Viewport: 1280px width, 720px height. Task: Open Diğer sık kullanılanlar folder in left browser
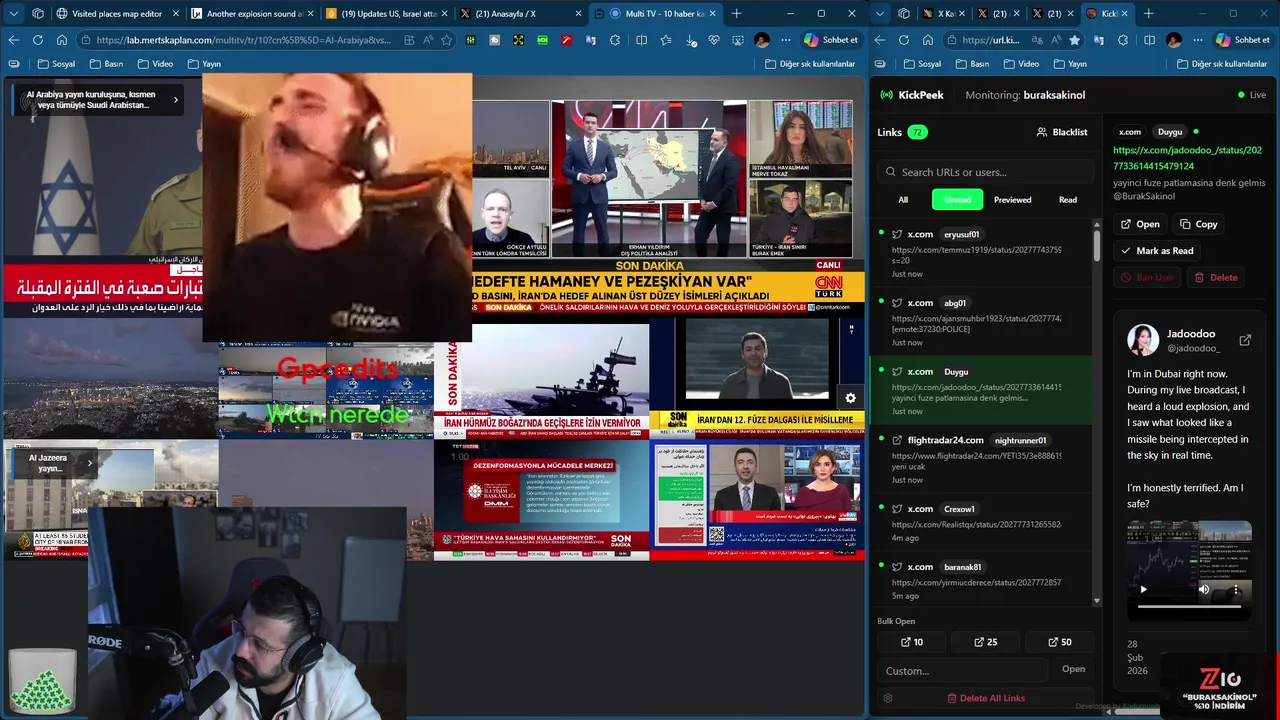coord(810,64)
